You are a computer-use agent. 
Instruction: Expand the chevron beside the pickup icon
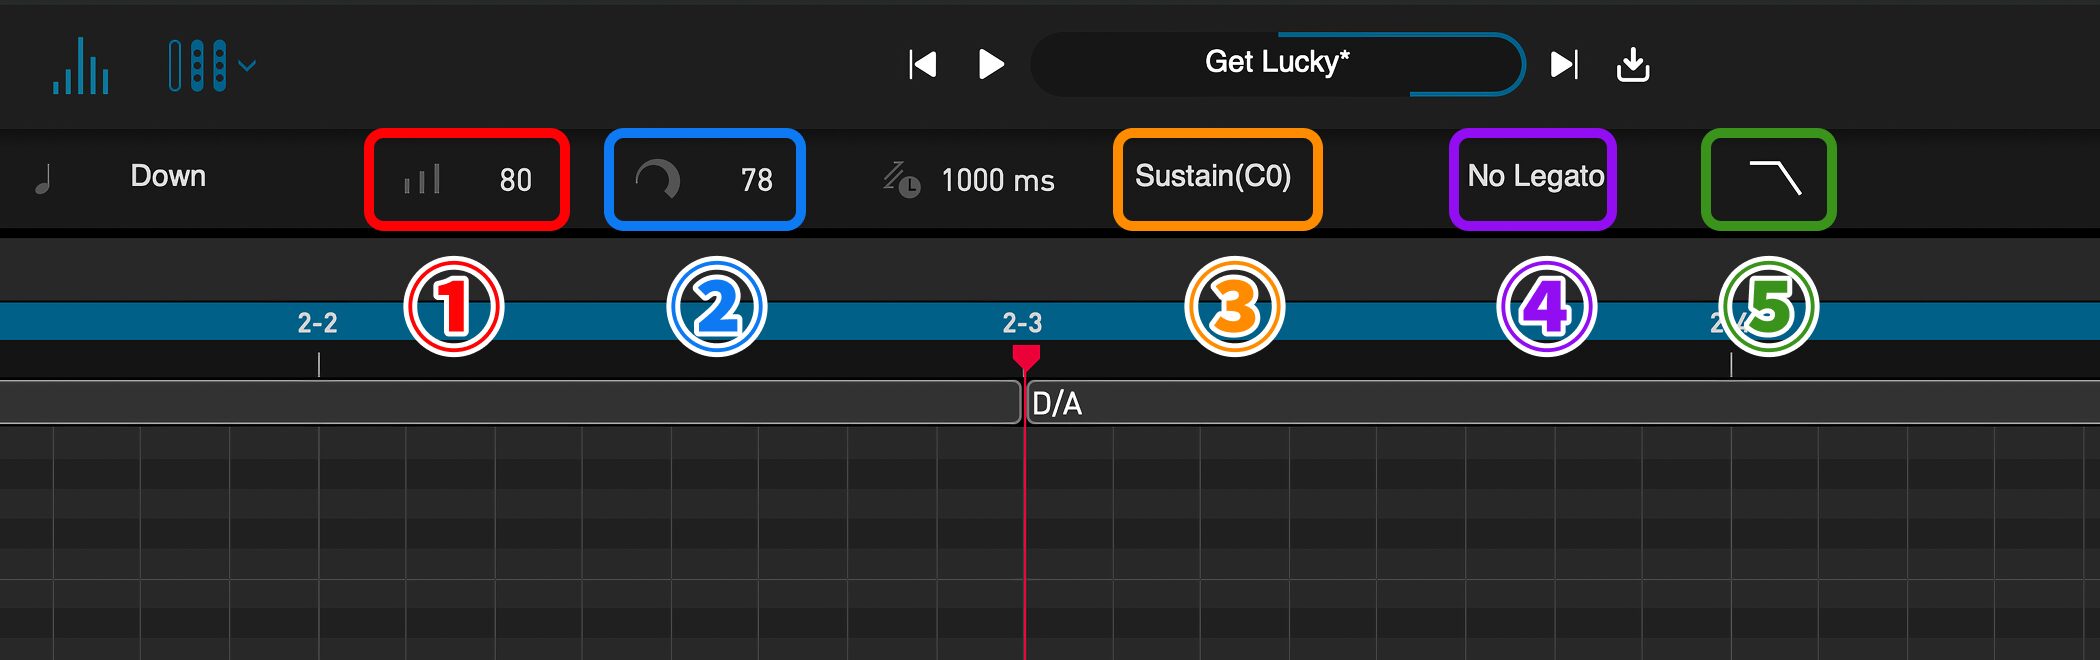point(247,66)
